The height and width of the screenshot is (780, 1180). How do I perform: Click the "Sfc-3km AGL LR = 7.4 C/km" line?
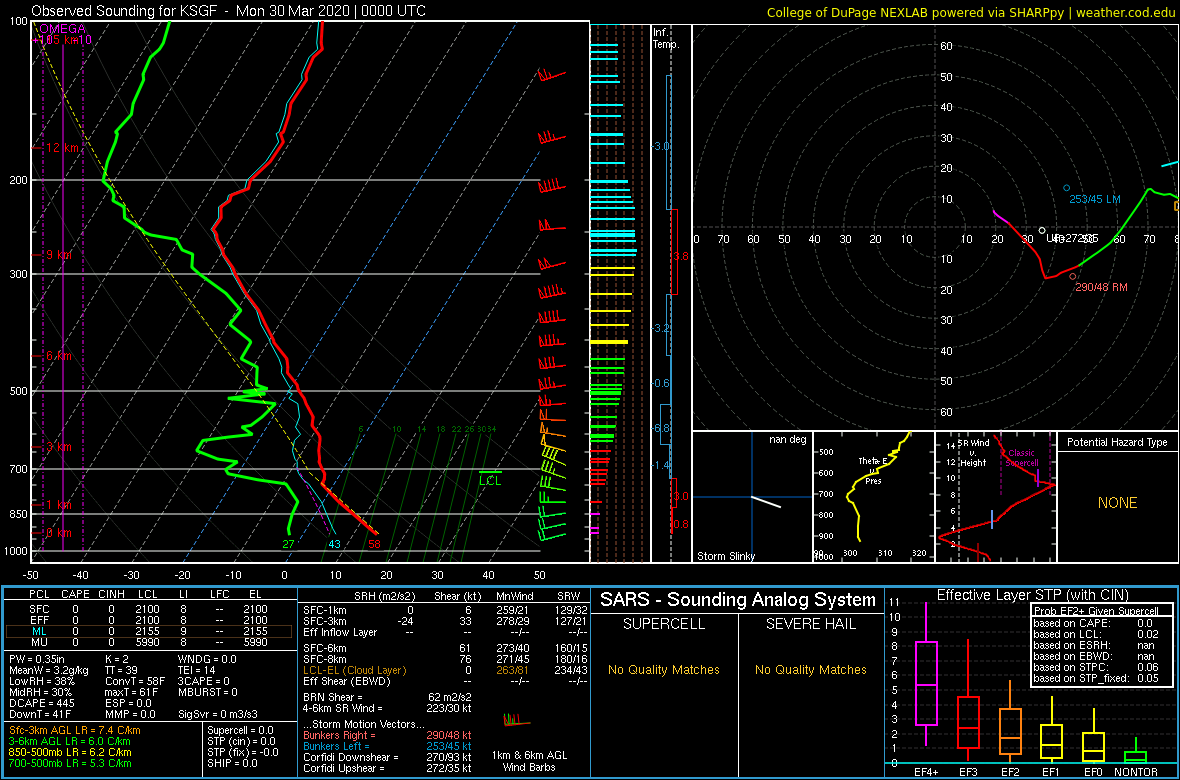coord(75,730)
